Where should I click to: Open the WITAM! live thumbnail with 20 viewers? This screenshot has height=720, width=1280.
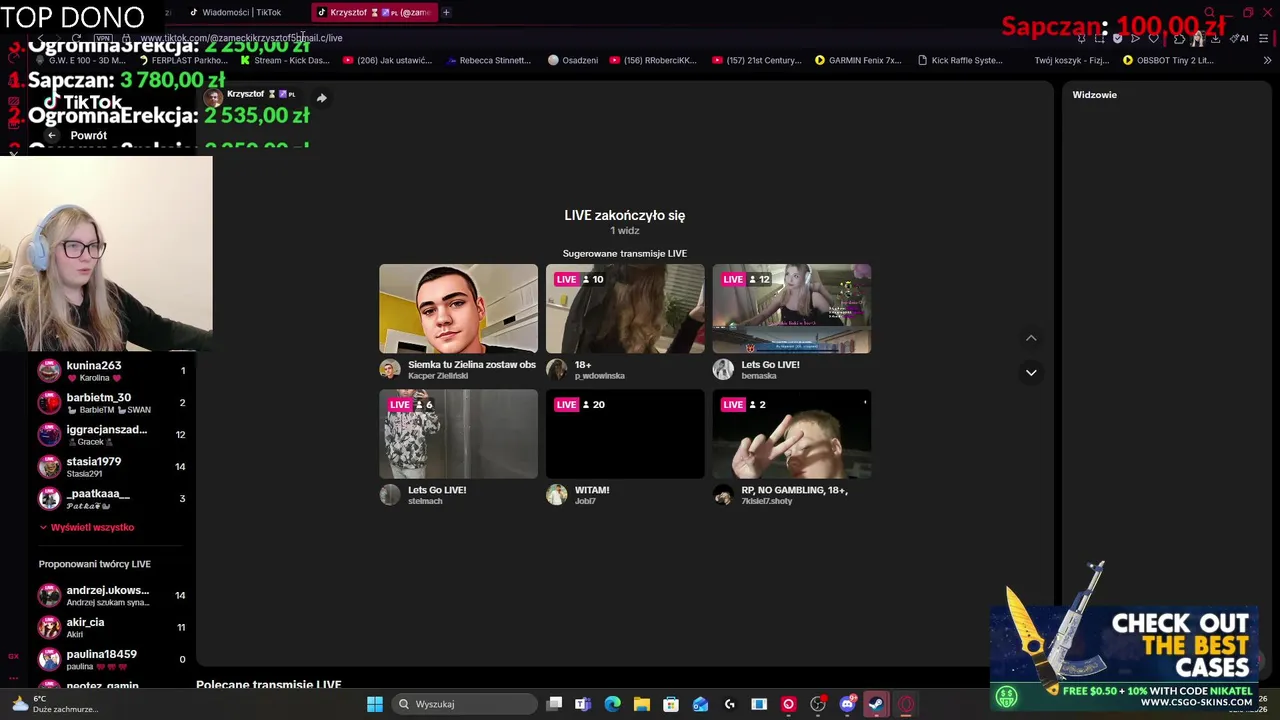point(625,434)
